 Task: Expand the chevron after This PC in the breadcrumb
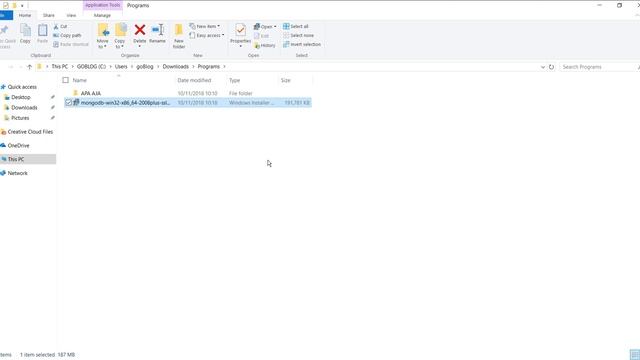pos(73,67)
